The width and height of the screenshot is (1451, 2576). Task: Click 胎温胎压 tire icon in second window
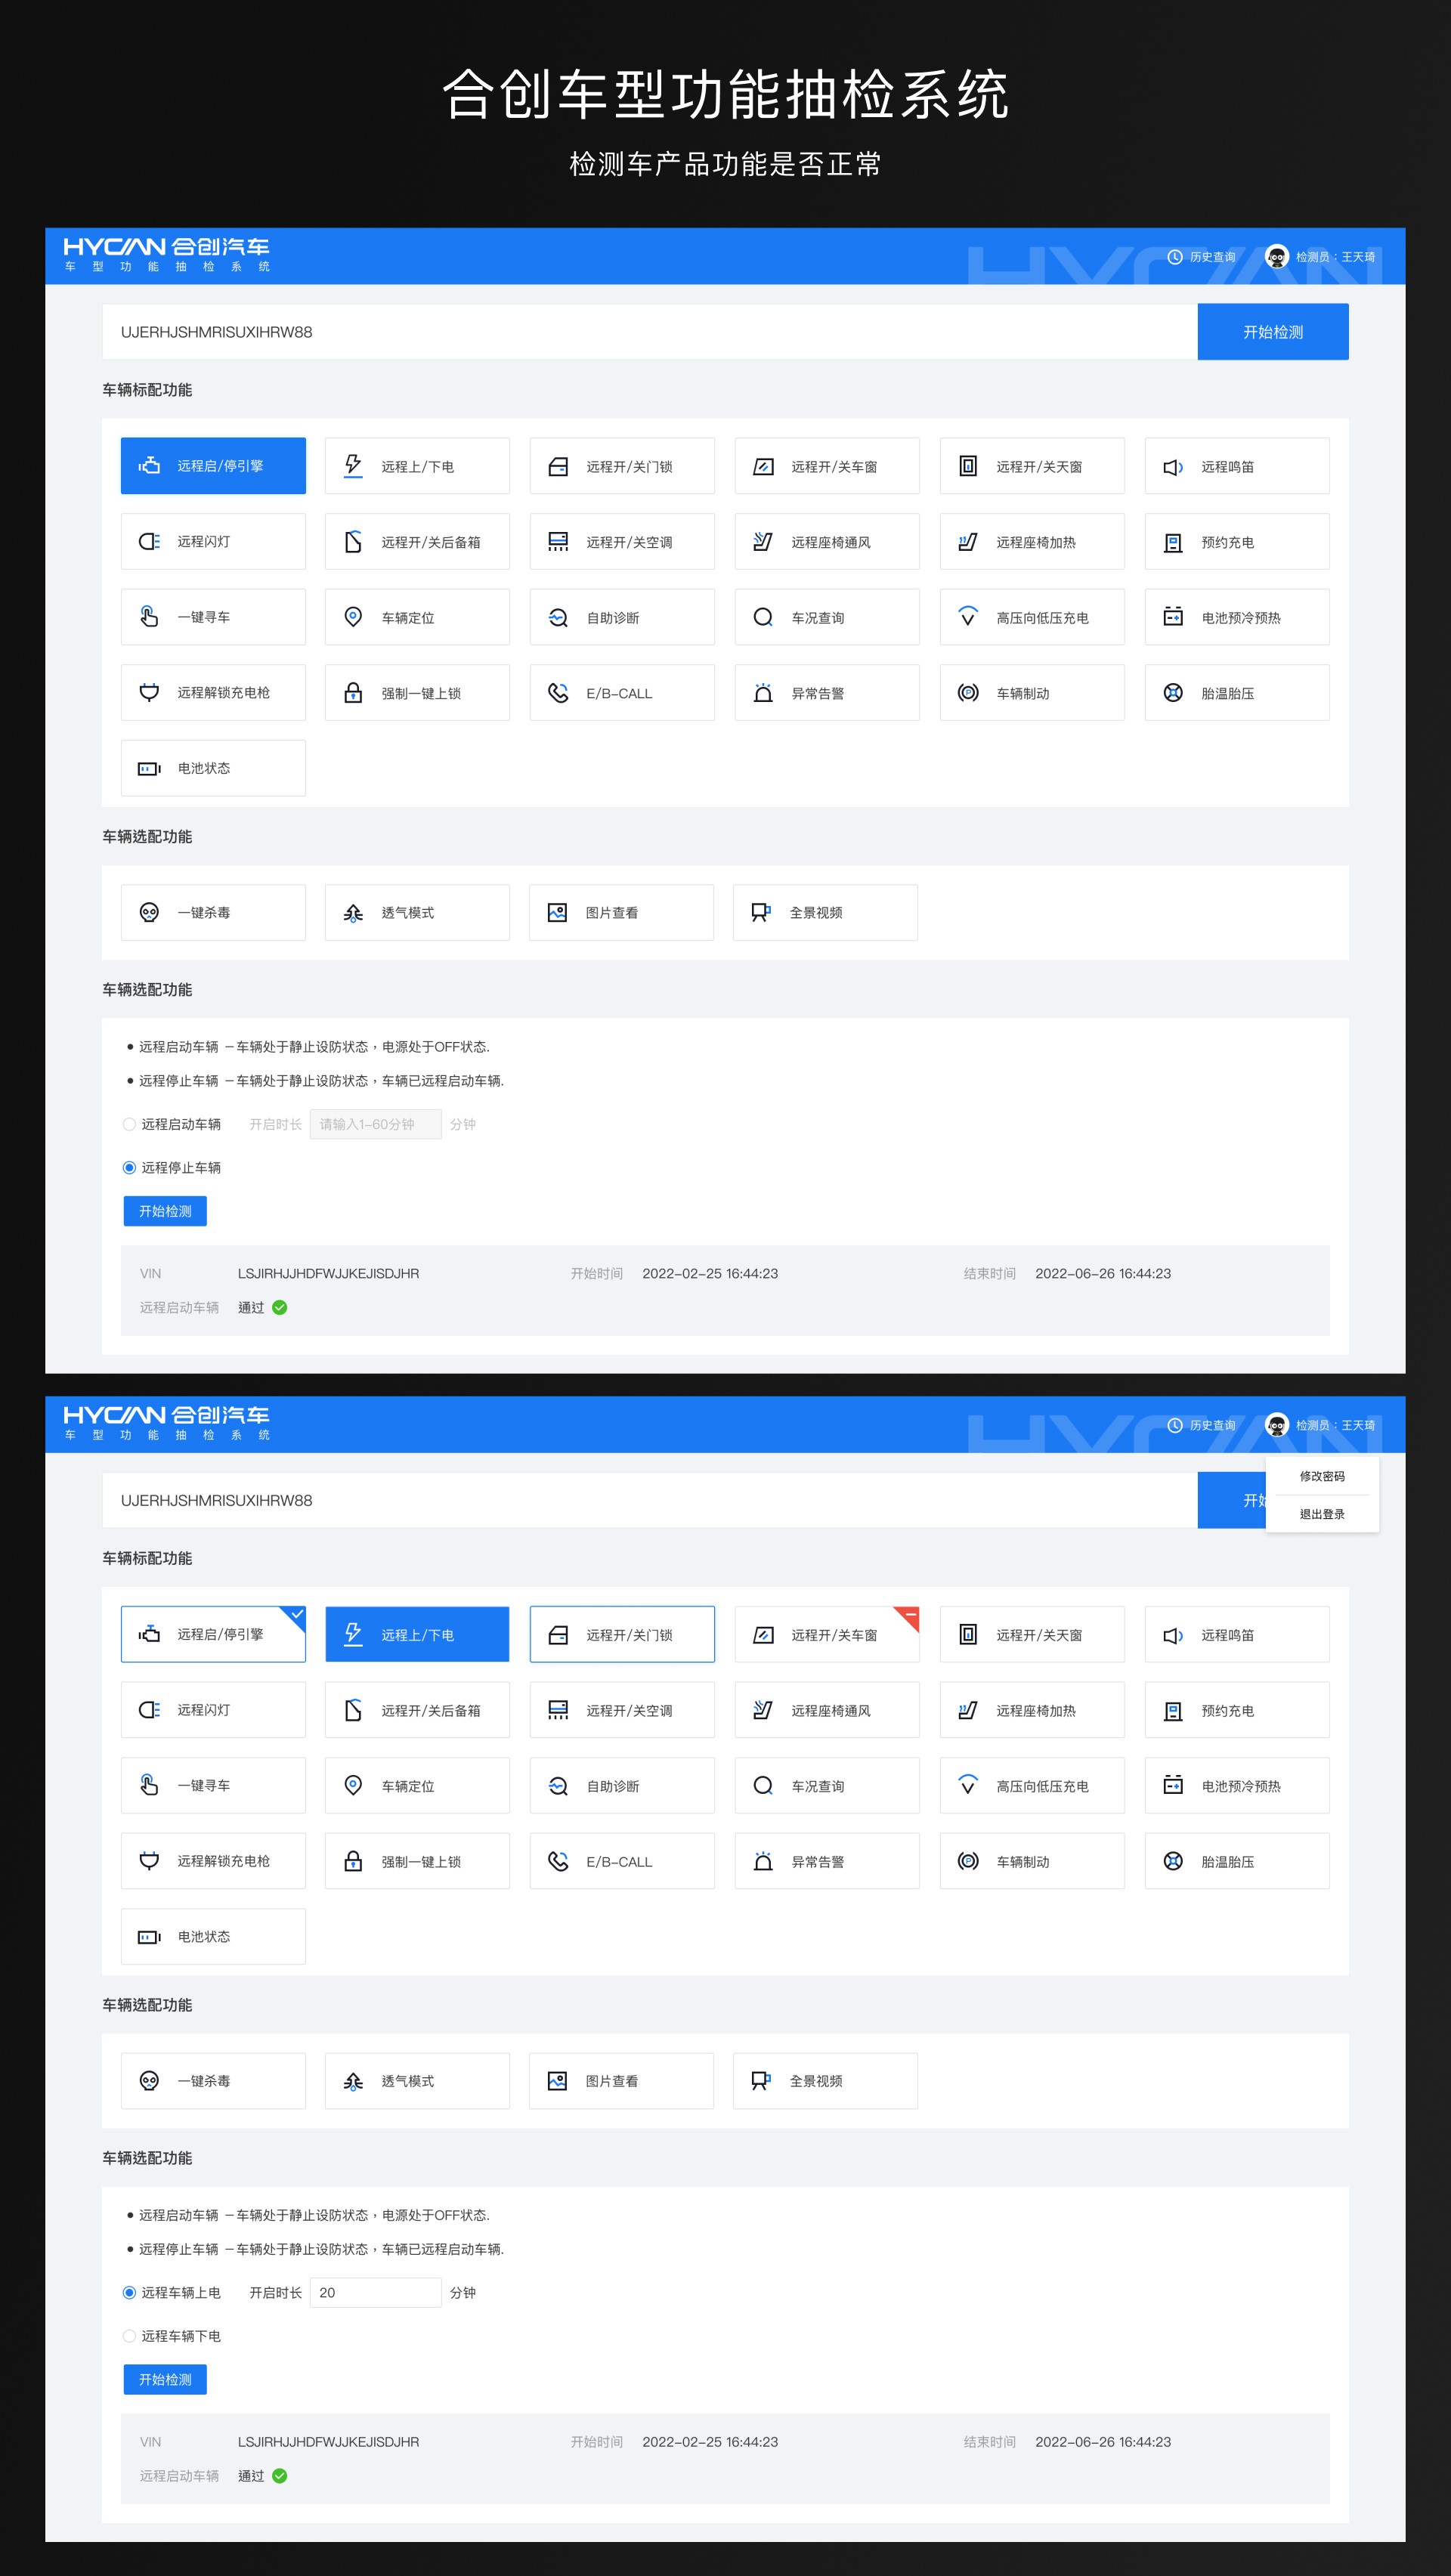1173,1861
